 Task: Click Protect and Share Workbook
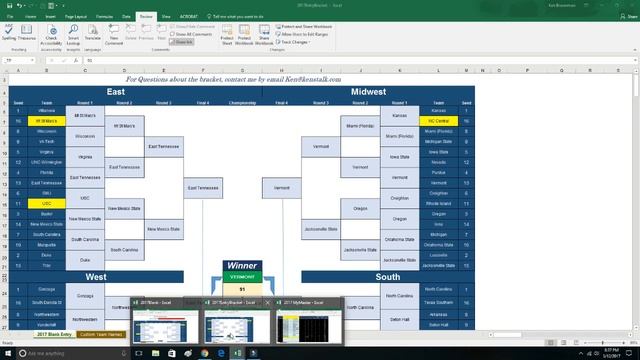point(304,27)
